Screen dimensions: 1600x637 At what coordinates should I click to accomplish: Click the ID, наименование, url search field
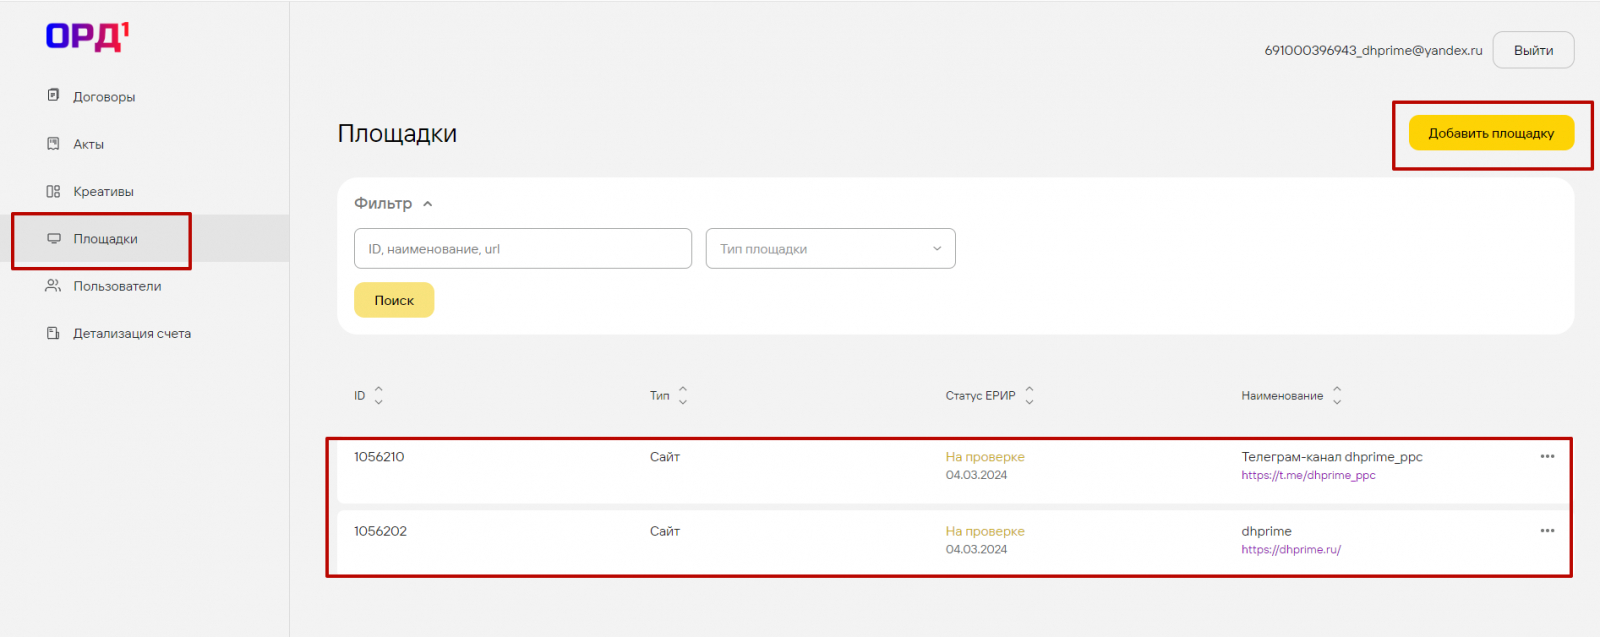pos(522,249)
